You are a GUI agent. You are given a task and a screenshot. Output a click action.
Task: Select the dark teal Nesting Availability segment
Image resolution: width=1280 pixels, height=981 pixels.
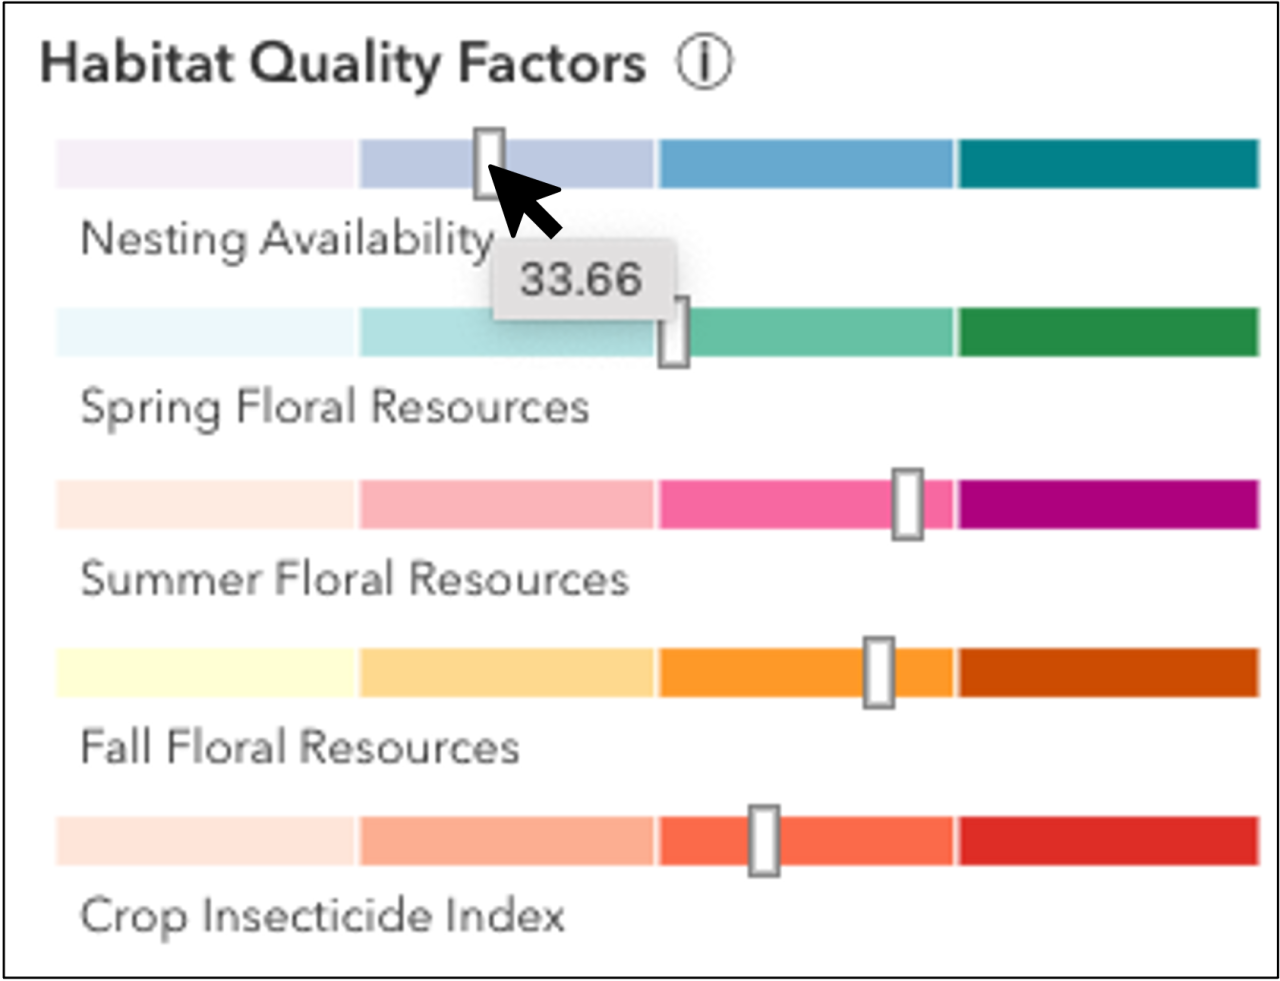coord(1109,164)
